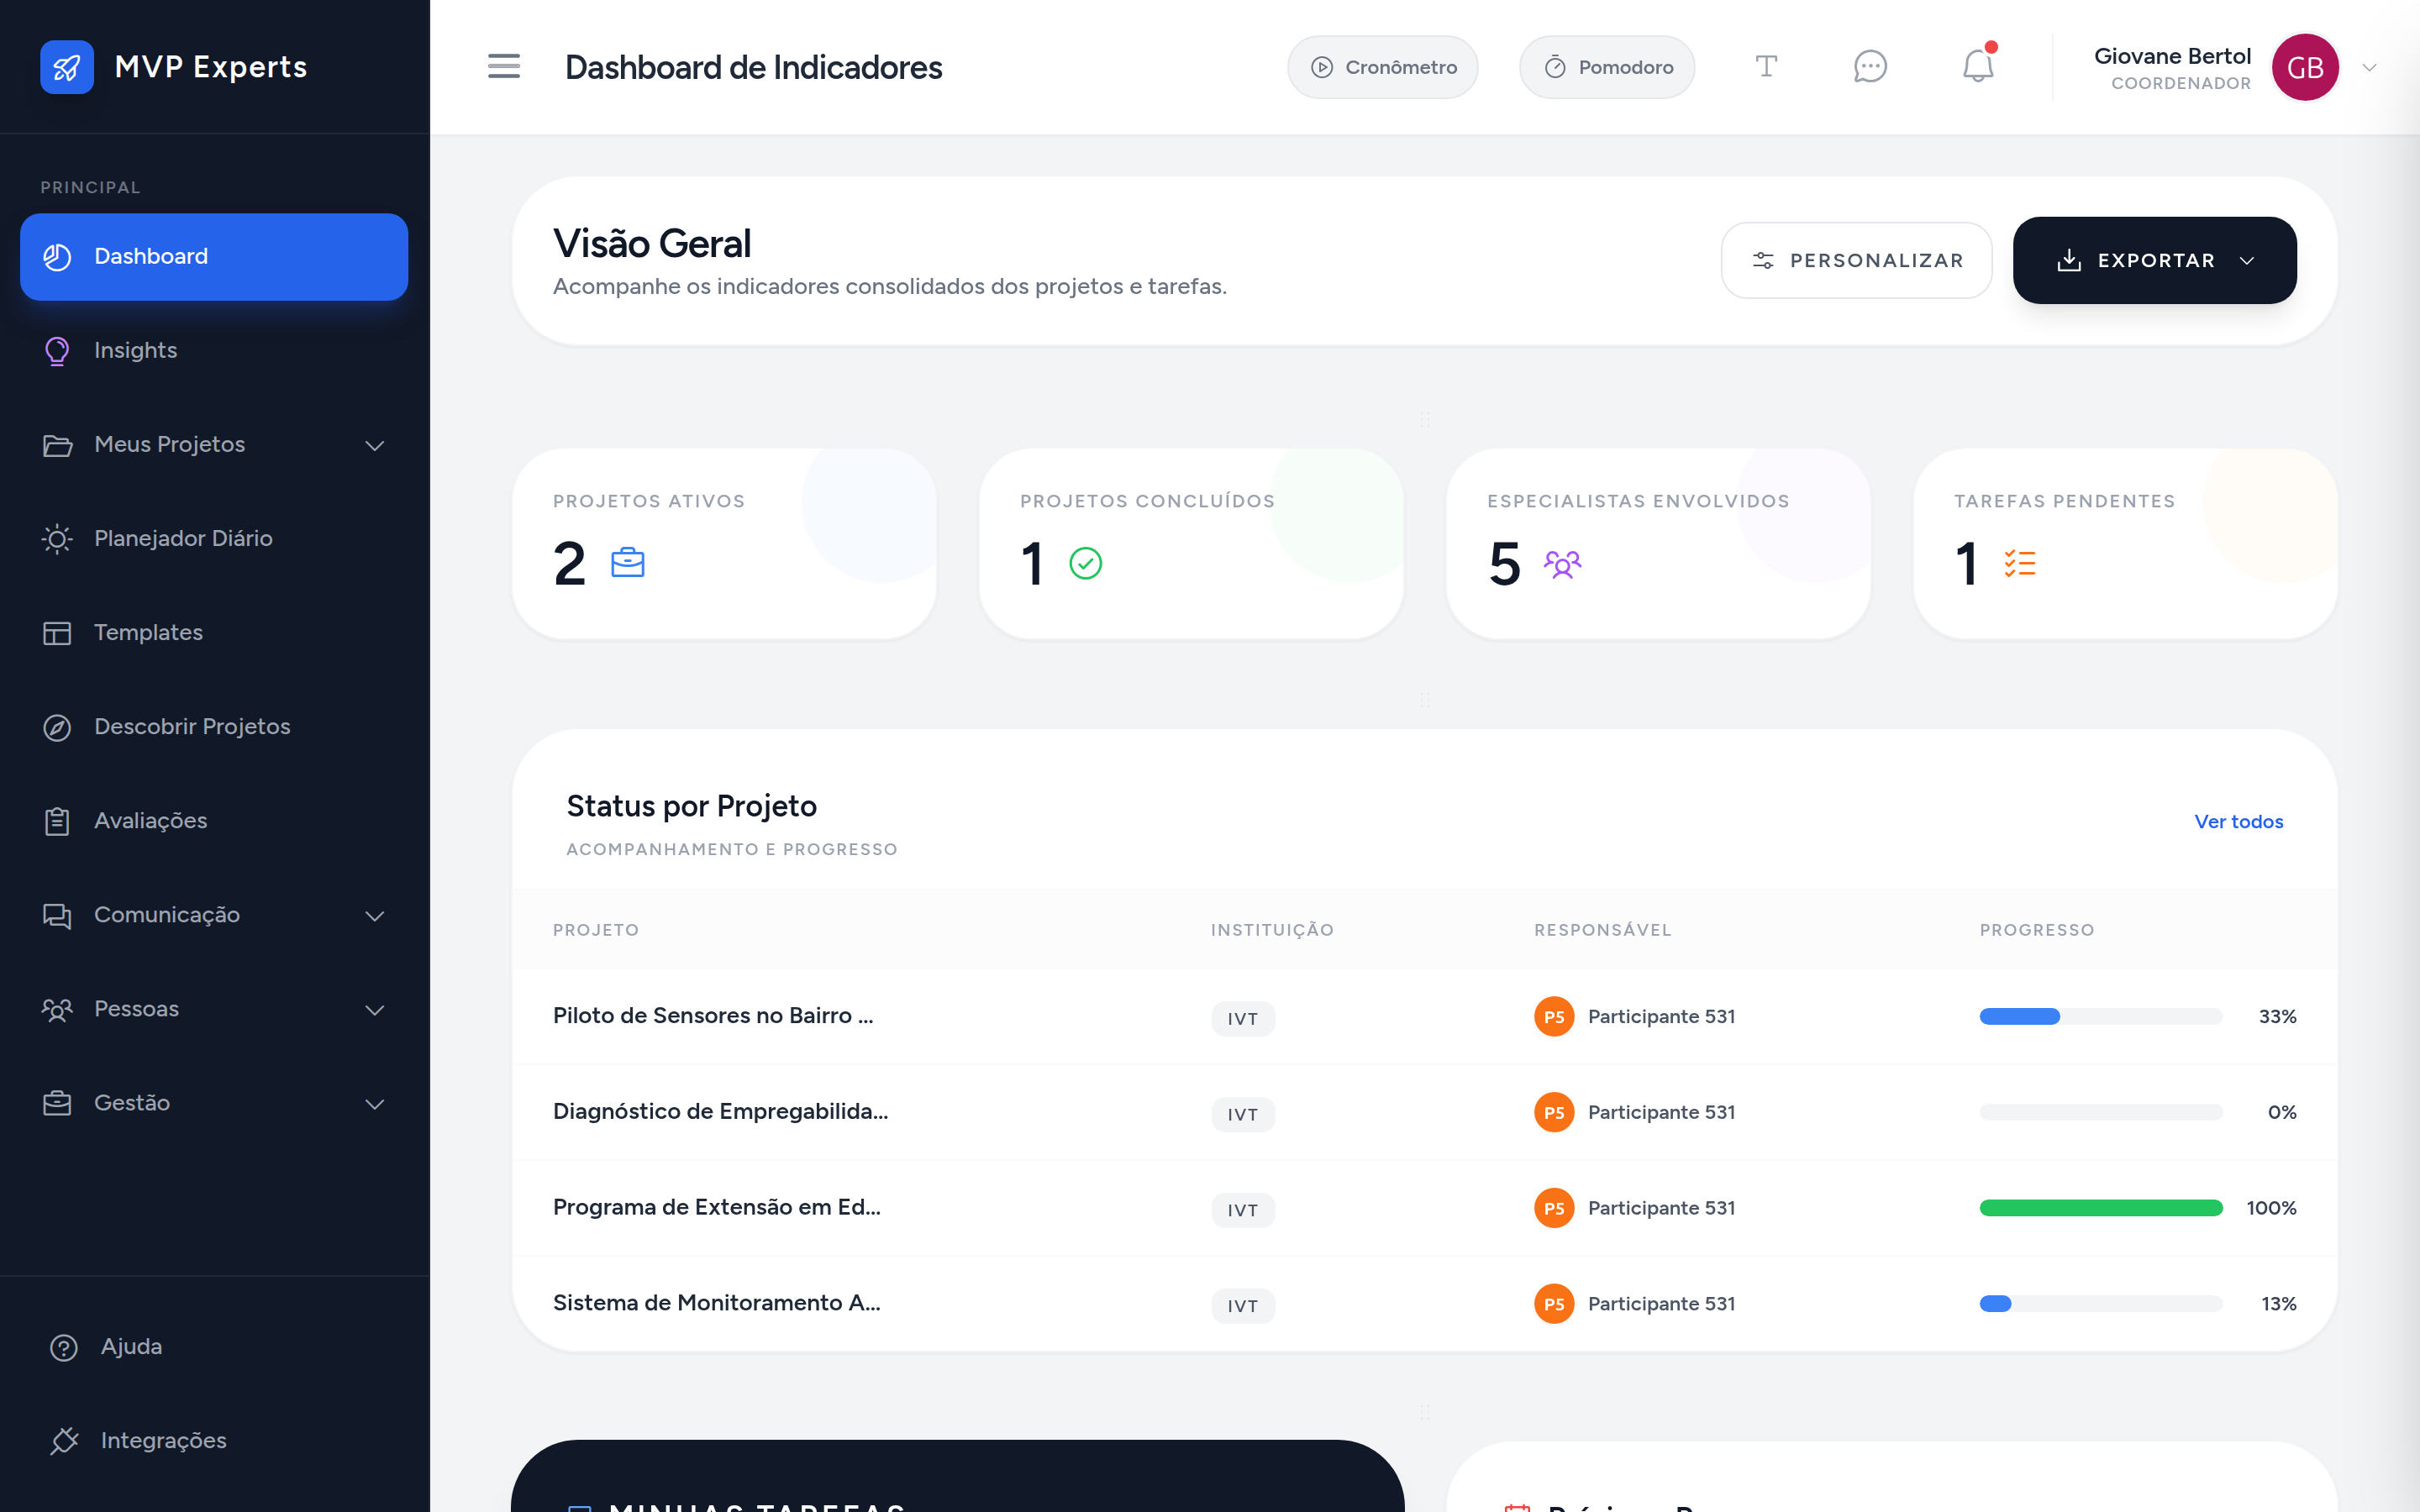Toggle the hamburger sidebar menu

pyautogui.click(x=504, y=67)
